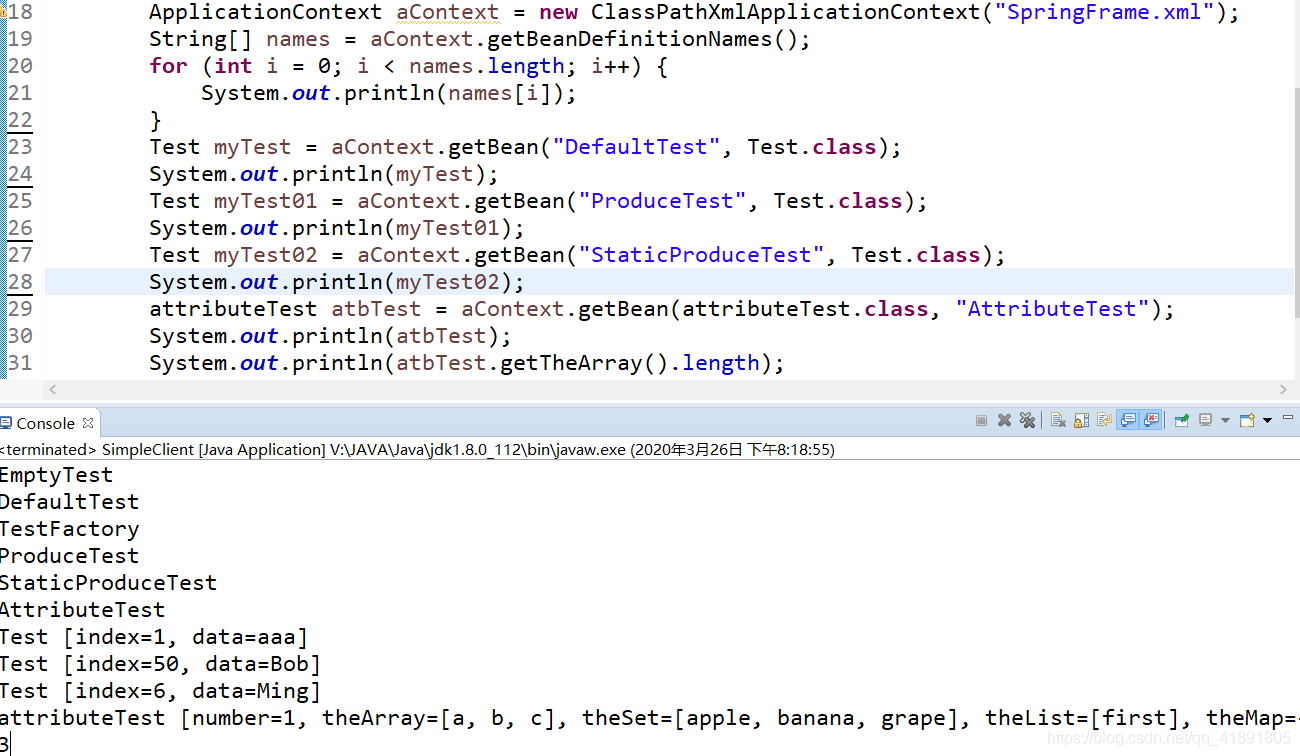This screenshot has width=1300, height=756.
Task: Click the Terminate console button
Action: tap(981, 420)
